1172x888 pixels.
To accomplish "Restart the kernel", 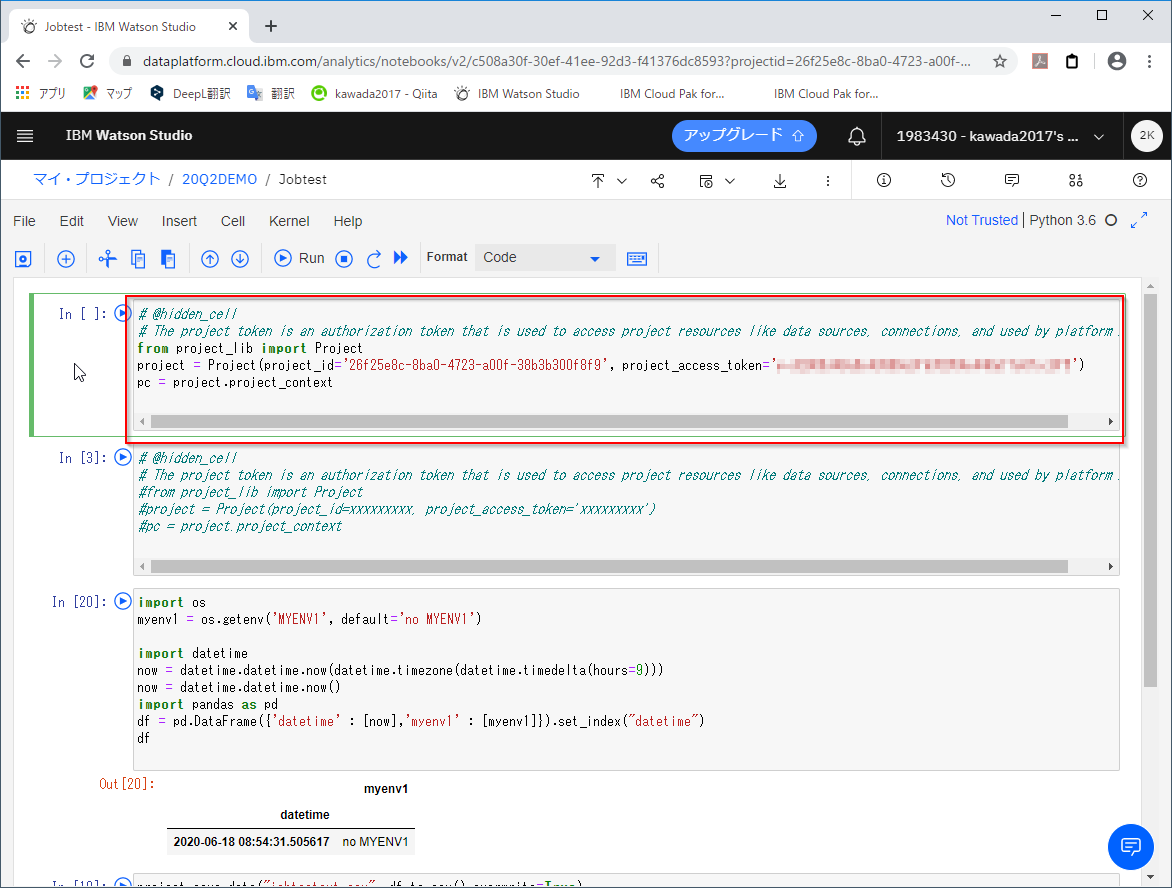I will 374,259.
